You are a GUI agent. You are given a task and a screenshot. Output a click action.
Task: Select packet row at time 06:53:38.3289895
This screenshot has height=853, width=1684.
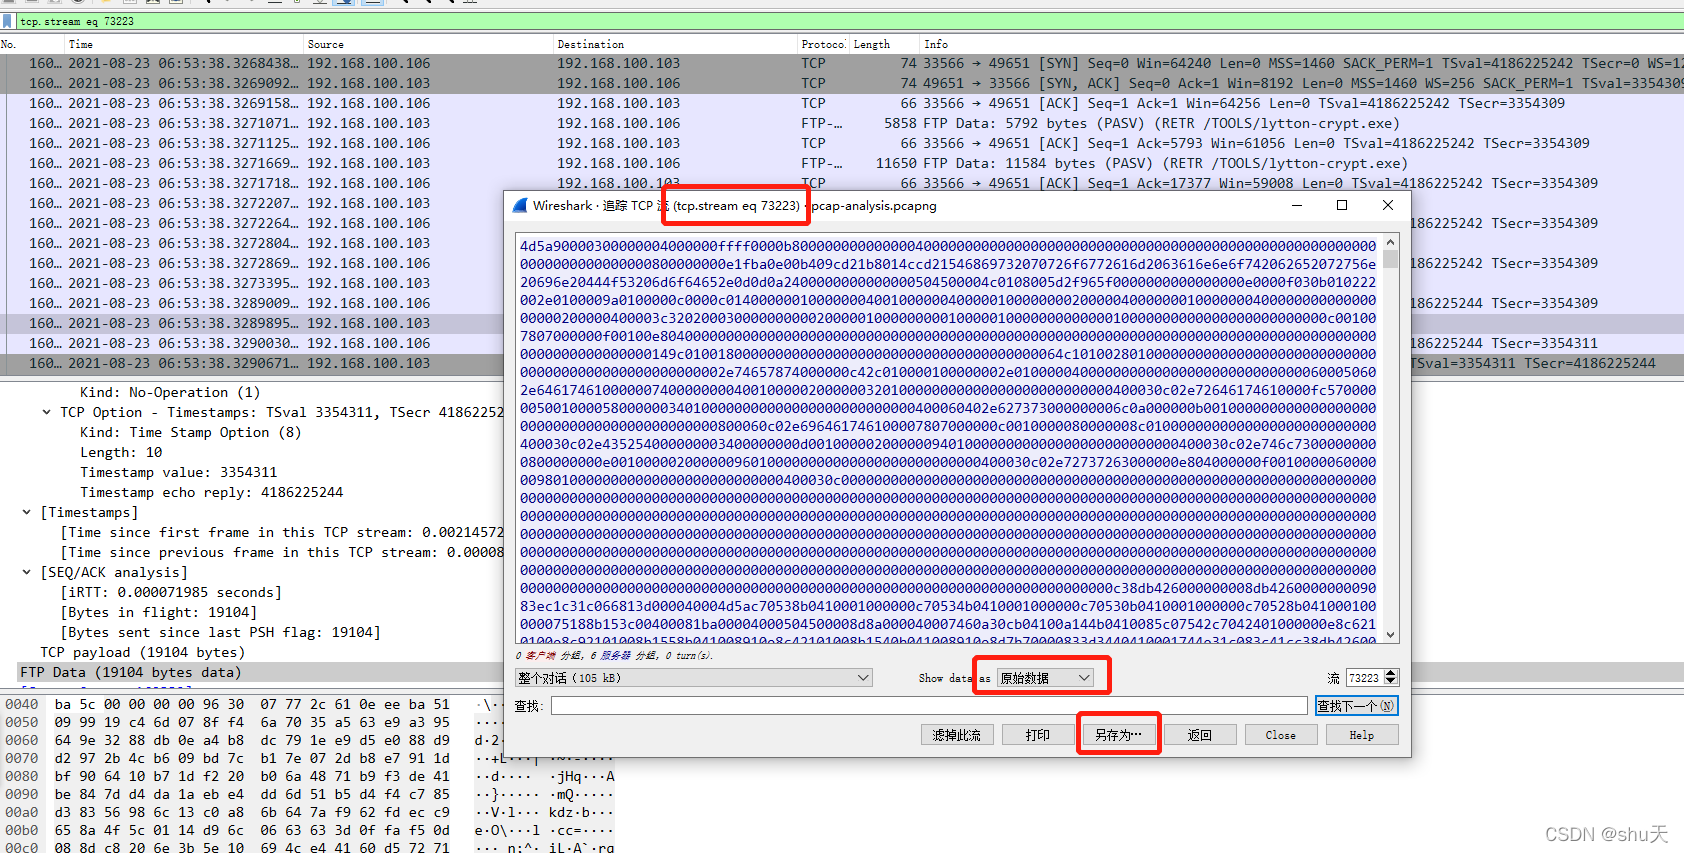pos(252,323)
